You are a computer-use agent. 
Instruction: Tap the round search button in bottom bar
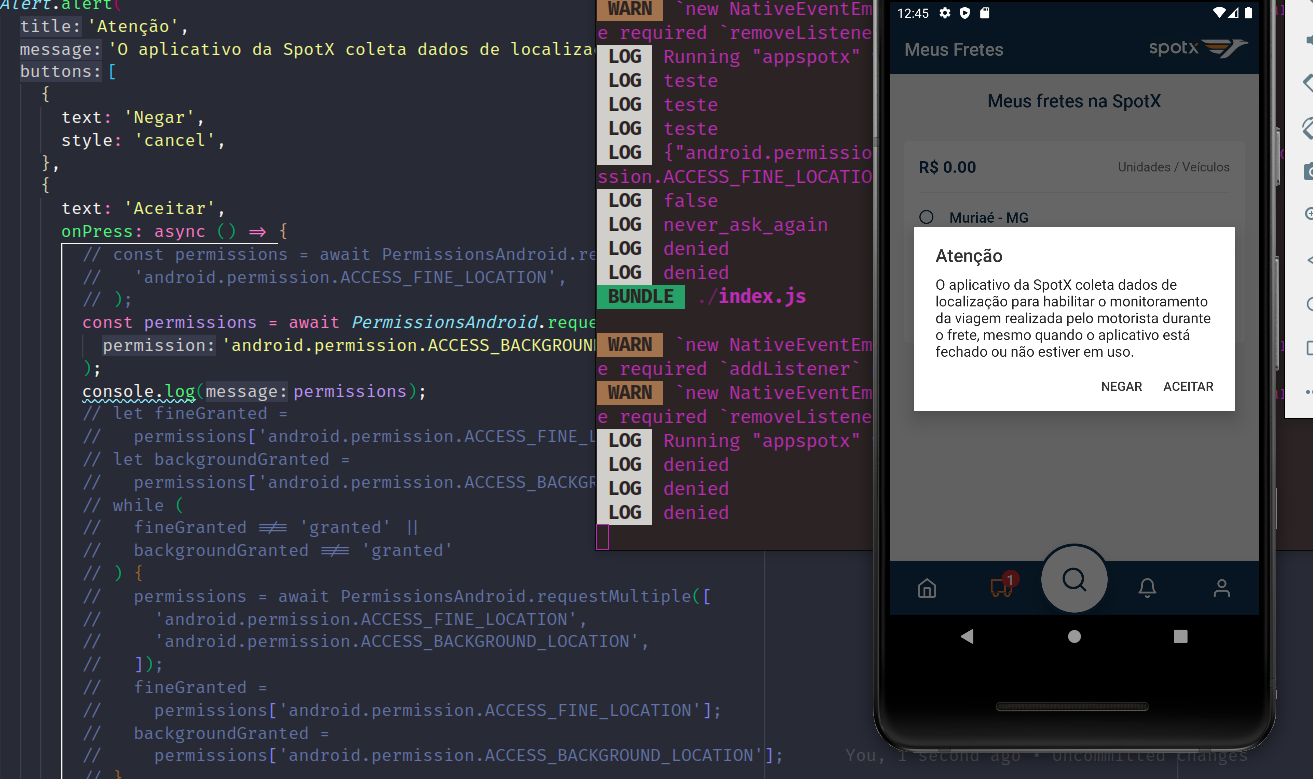click(1074, 579)
